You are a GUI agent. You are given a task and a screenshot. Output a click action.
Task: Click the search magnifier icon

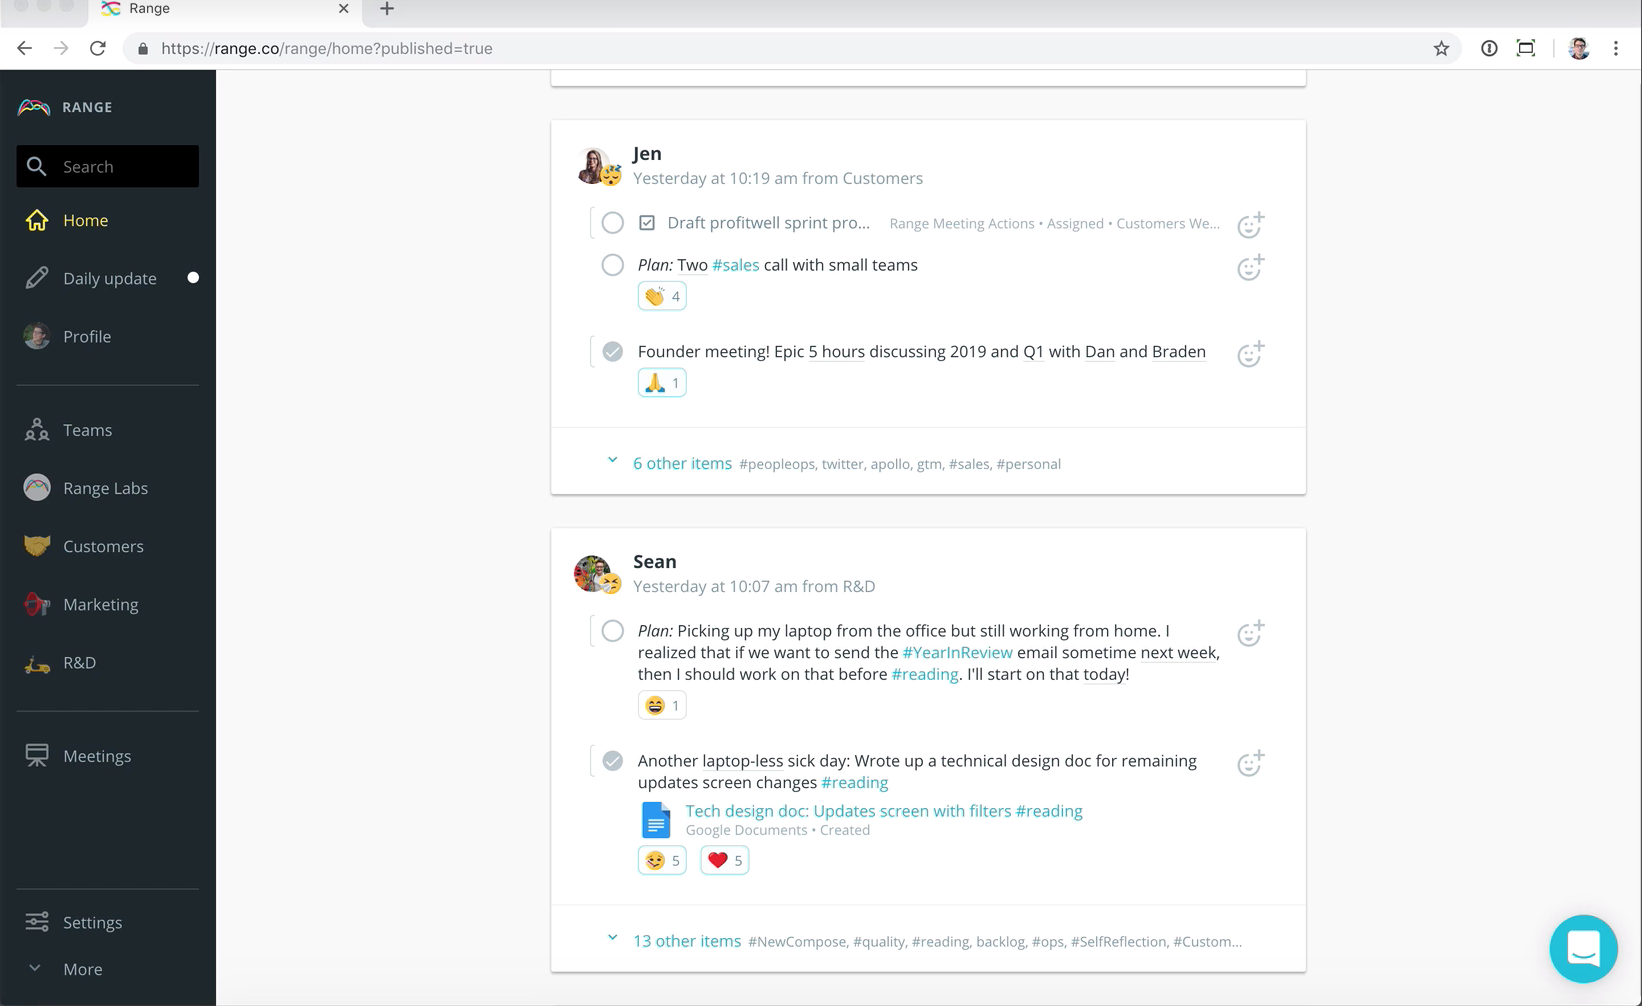(37, 166)
